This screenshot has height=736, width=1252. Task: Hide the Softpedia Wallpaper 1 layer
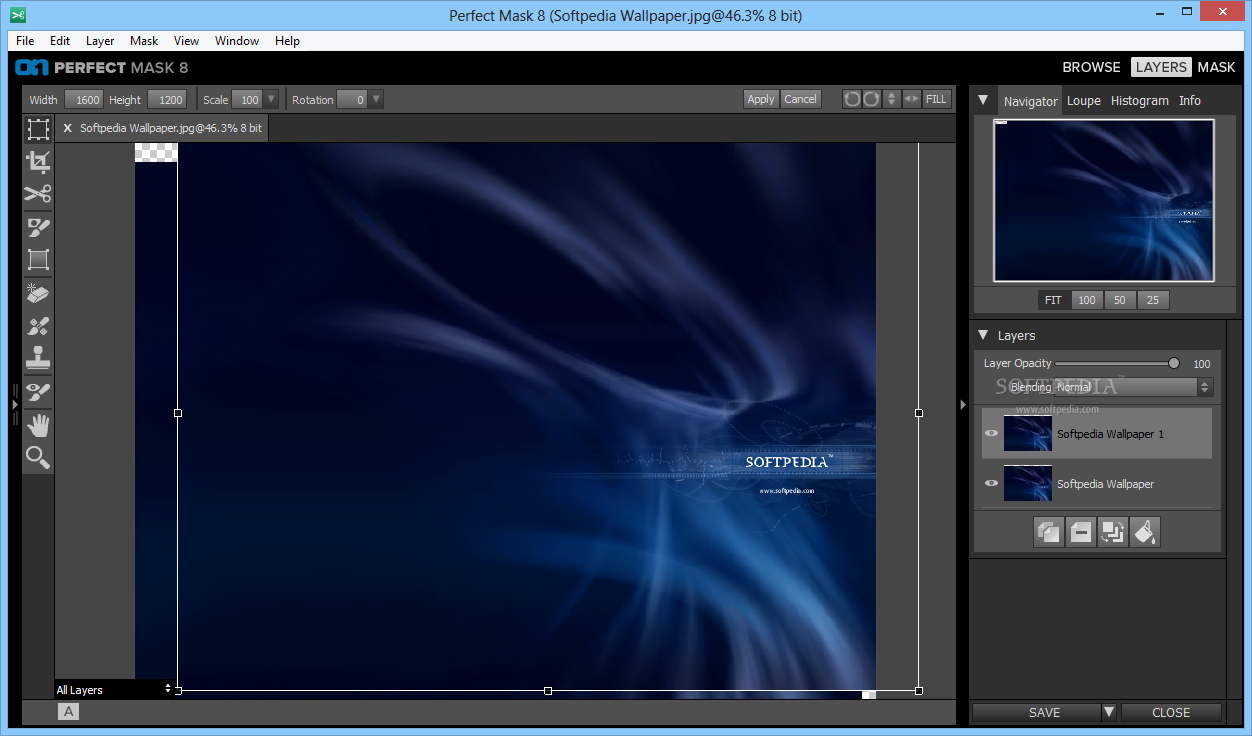point(991,433)
